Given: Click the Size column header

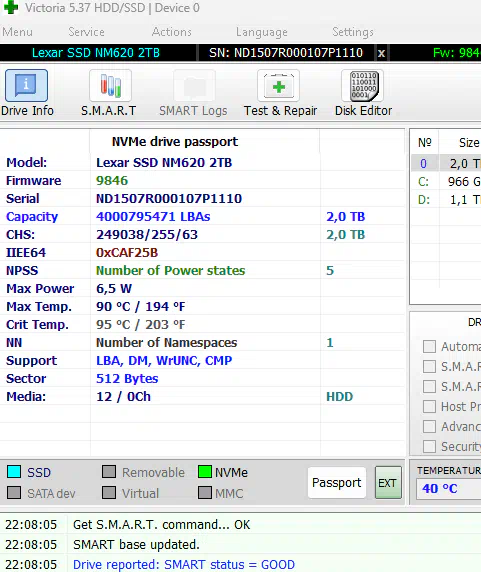Looking at the screenshot, I should (x=469, y=143).
